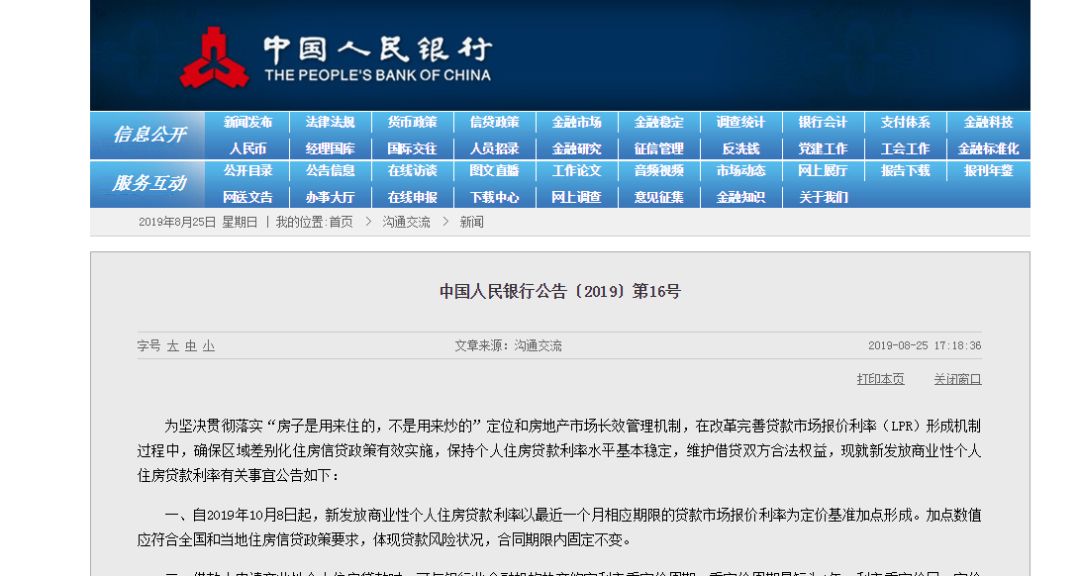Go to 新闻发布 in the navigation

[248, 123]
